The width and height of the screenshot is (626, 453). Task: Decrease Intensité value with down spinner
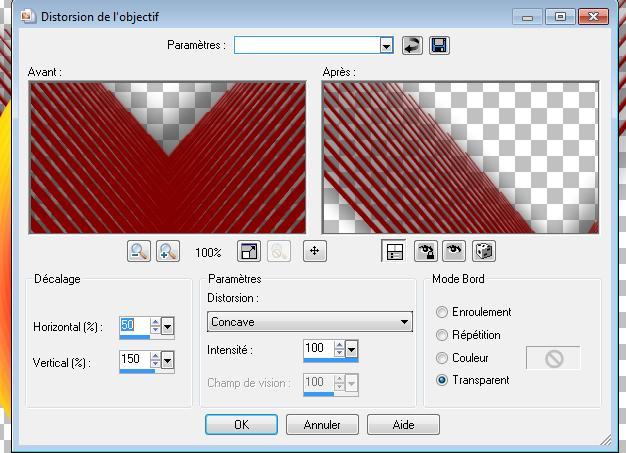[339, 354]
